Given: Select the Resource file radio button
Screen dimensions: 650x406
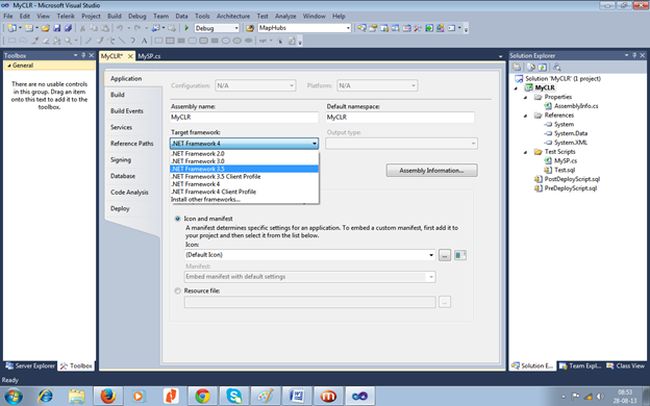Looking at the screenshot, I should pyautogui.click(x=178, y=291).
